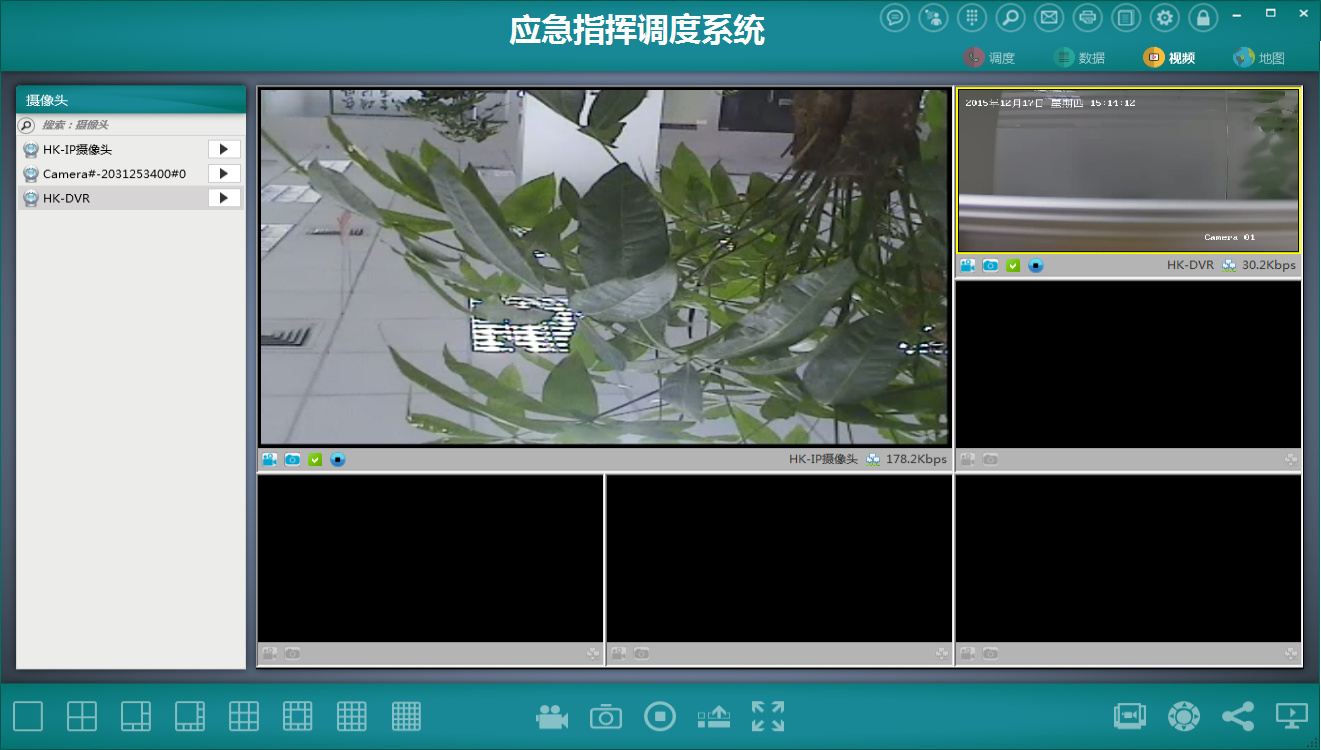
Task: Toggle green checkmark under HK-IP camera feed
Action: [x=315, y=459]
